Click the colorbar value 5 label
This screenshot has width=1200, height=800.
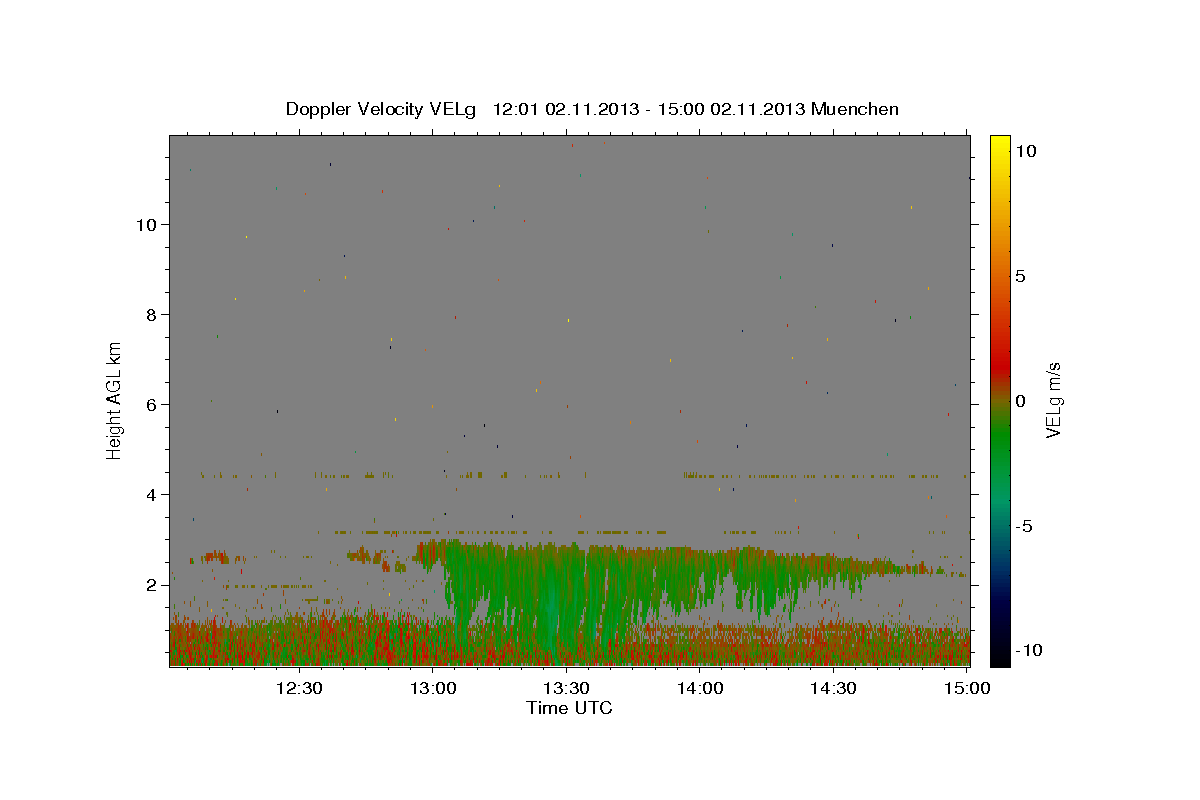tap(1021, 276)
